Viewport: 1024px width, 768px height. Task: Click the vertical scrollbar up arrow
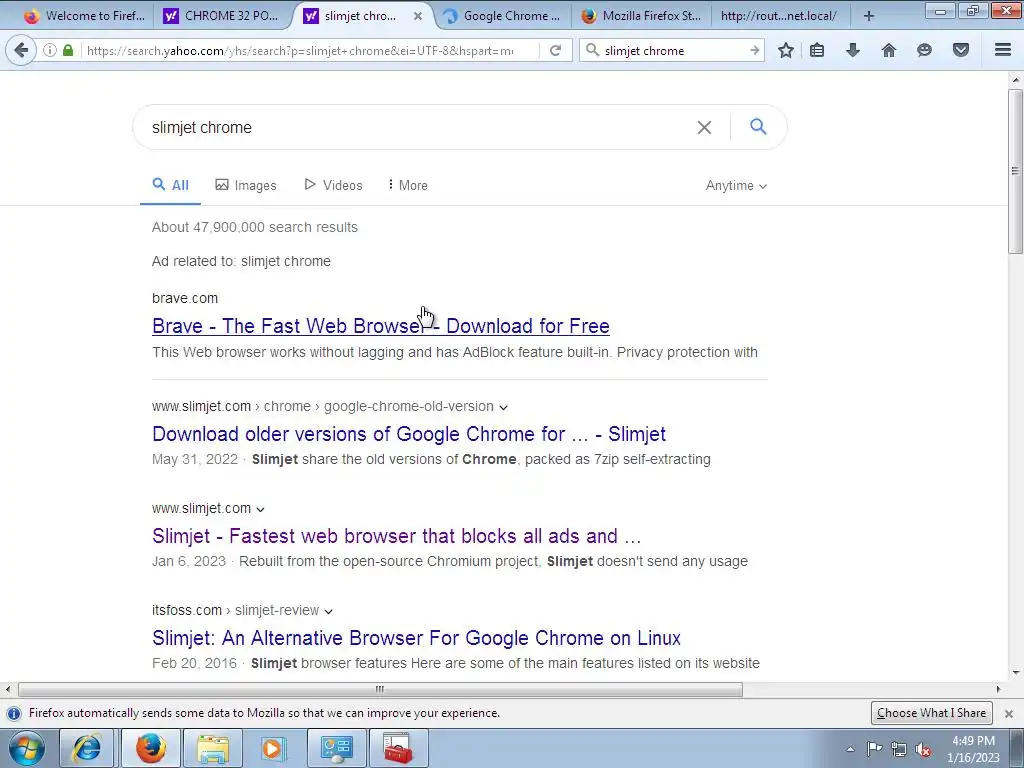point(1016,80)
